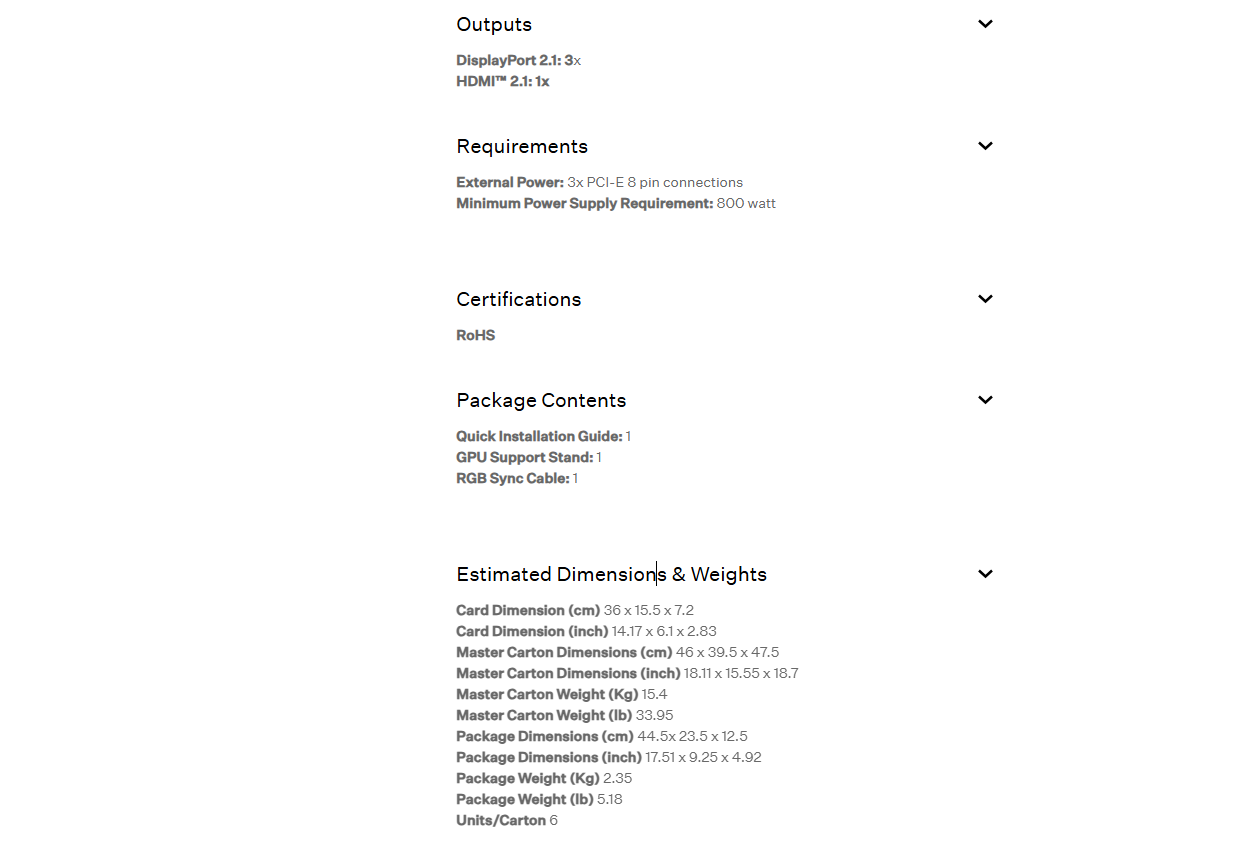Collapse Outputs section using its chevron arrow

click(985, 24)
